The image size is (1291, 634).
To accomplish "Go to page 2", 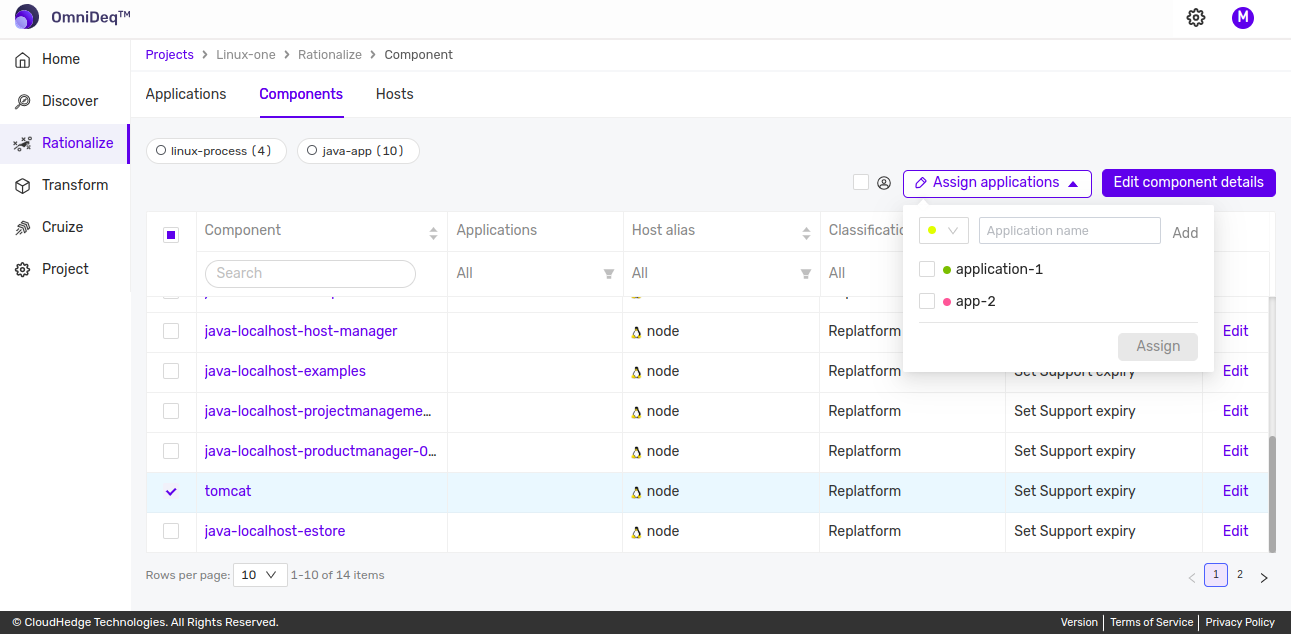I will [x=1240, y=575].
